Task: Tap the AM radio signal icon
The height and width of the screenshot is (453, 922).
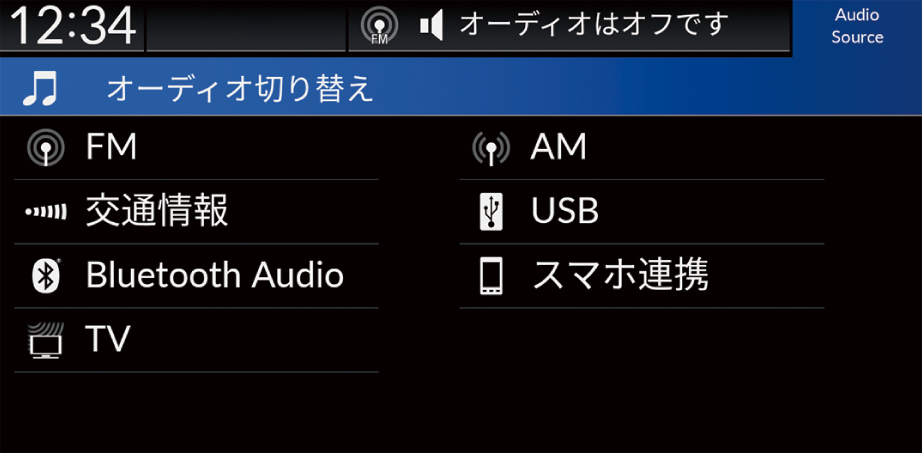Action: click(x=491, y=148)
